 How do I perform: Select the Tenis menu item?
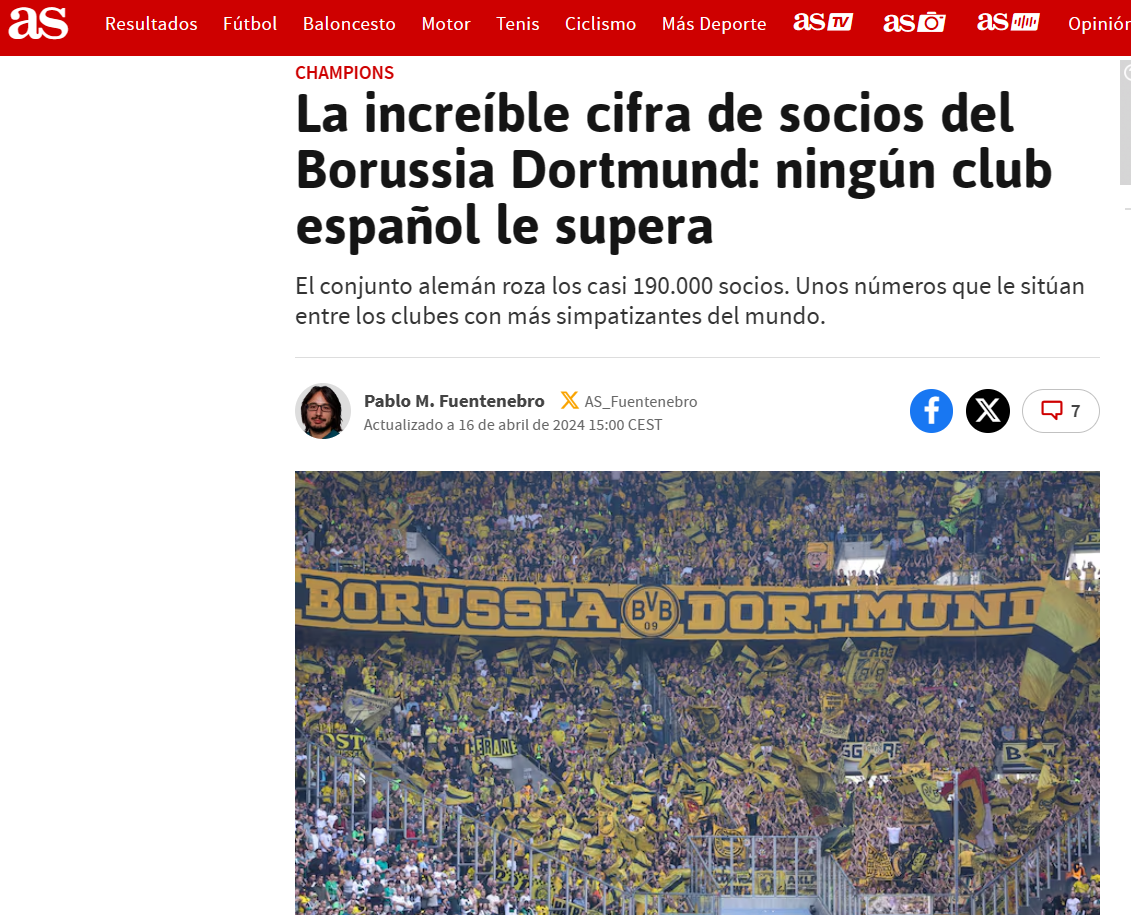point(517,24)
